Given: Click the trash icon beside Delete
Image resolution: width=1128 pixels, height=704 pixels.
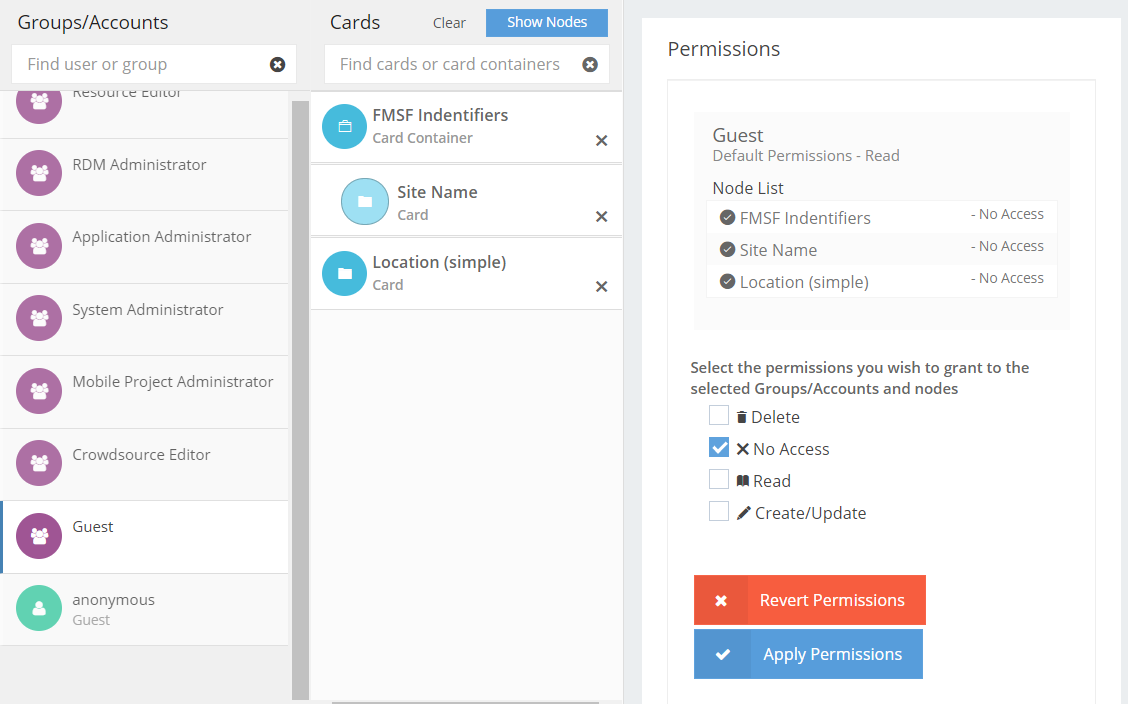Looking at the screenshot, I should click(740, 416).
